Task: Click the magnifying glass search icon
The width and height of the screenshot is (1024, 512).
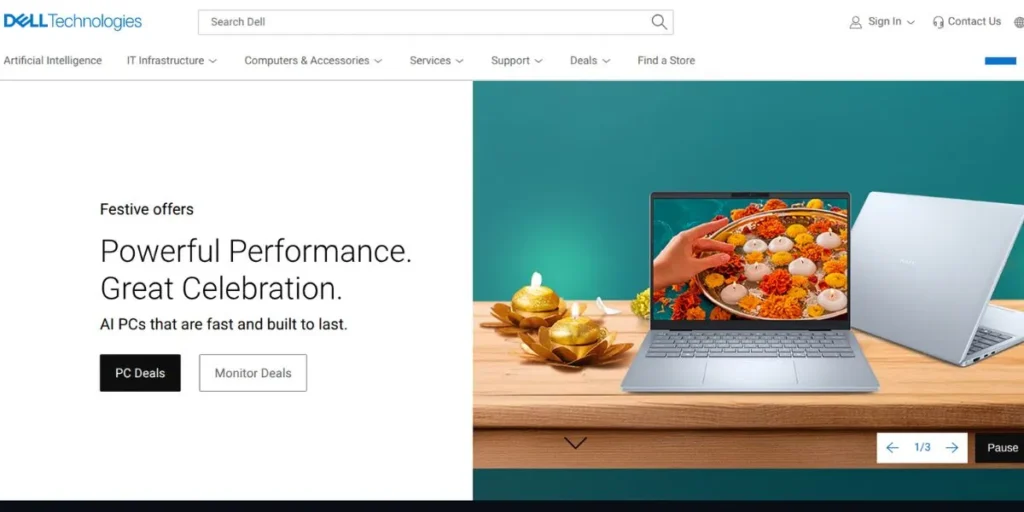Action: coord(659,22)
